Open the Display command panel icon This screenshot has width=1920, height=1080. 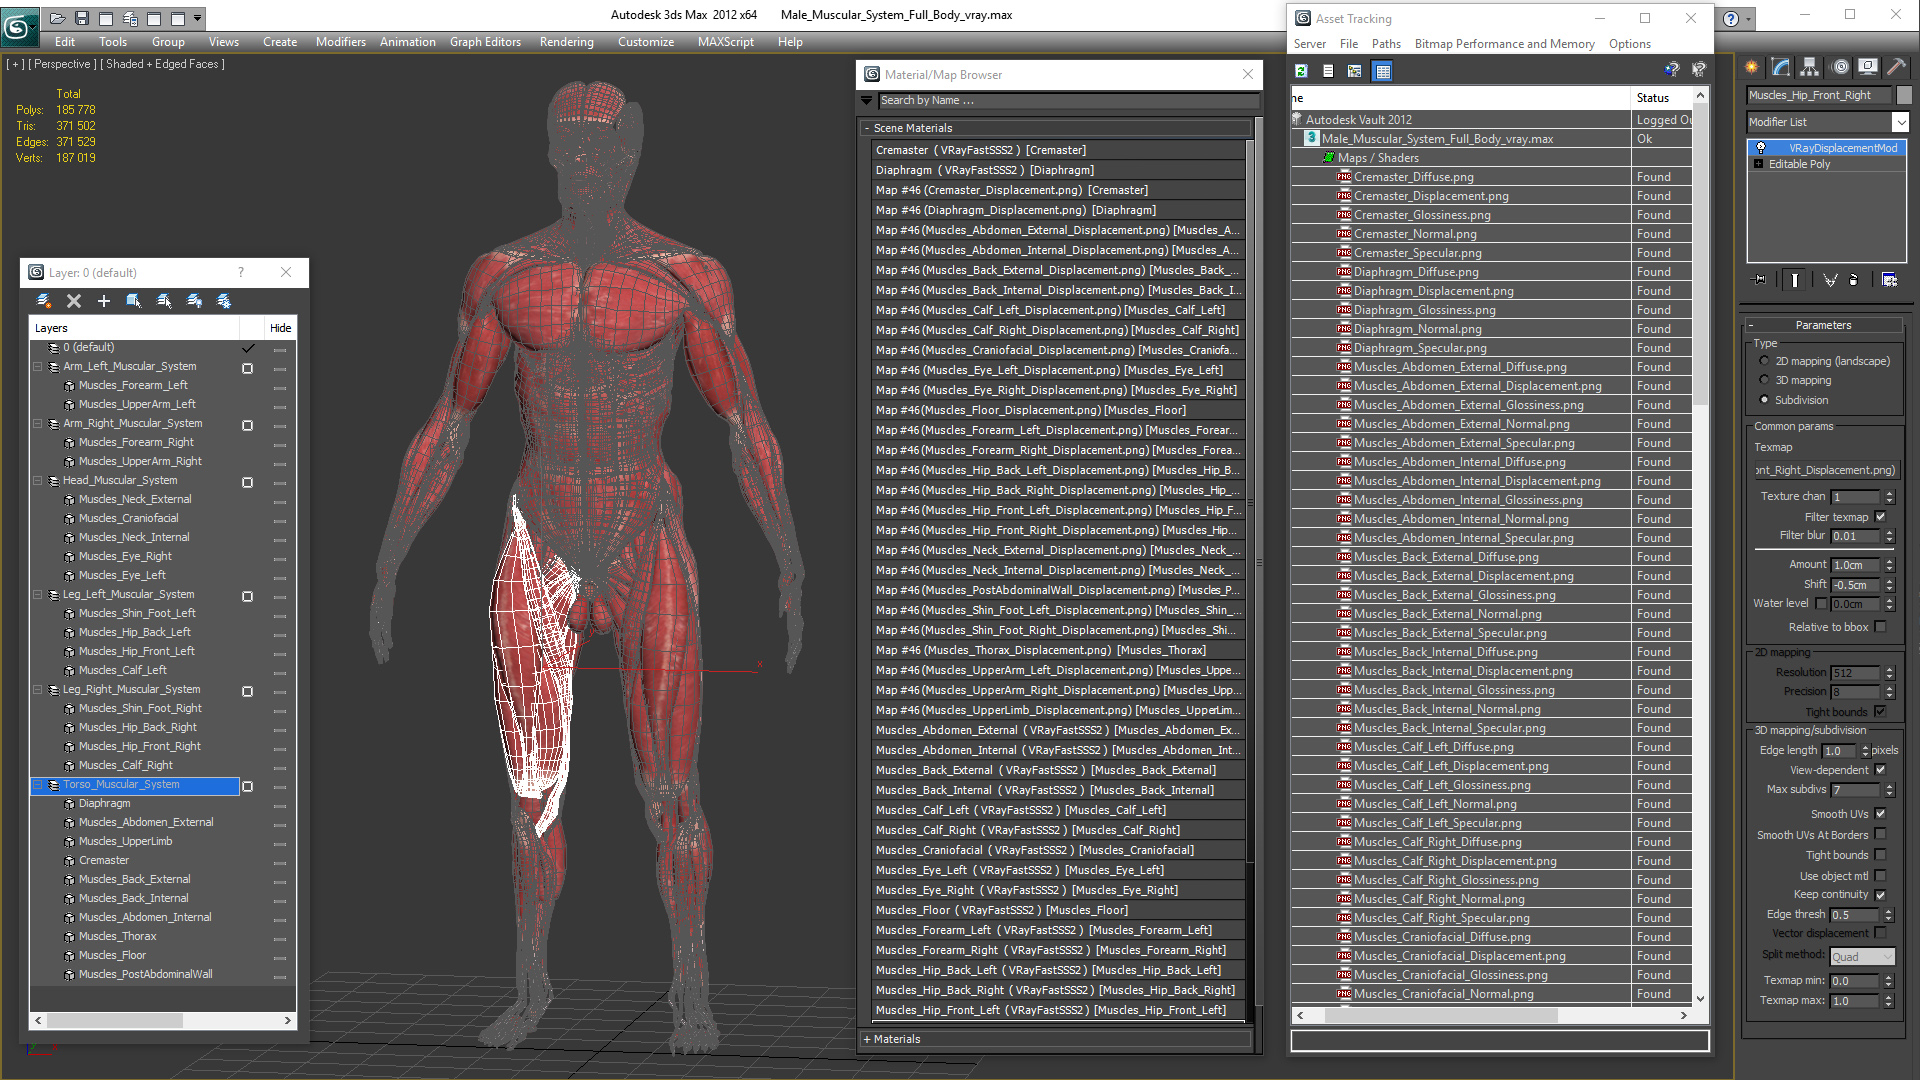pyautogui.click(x=1867, y=67)
